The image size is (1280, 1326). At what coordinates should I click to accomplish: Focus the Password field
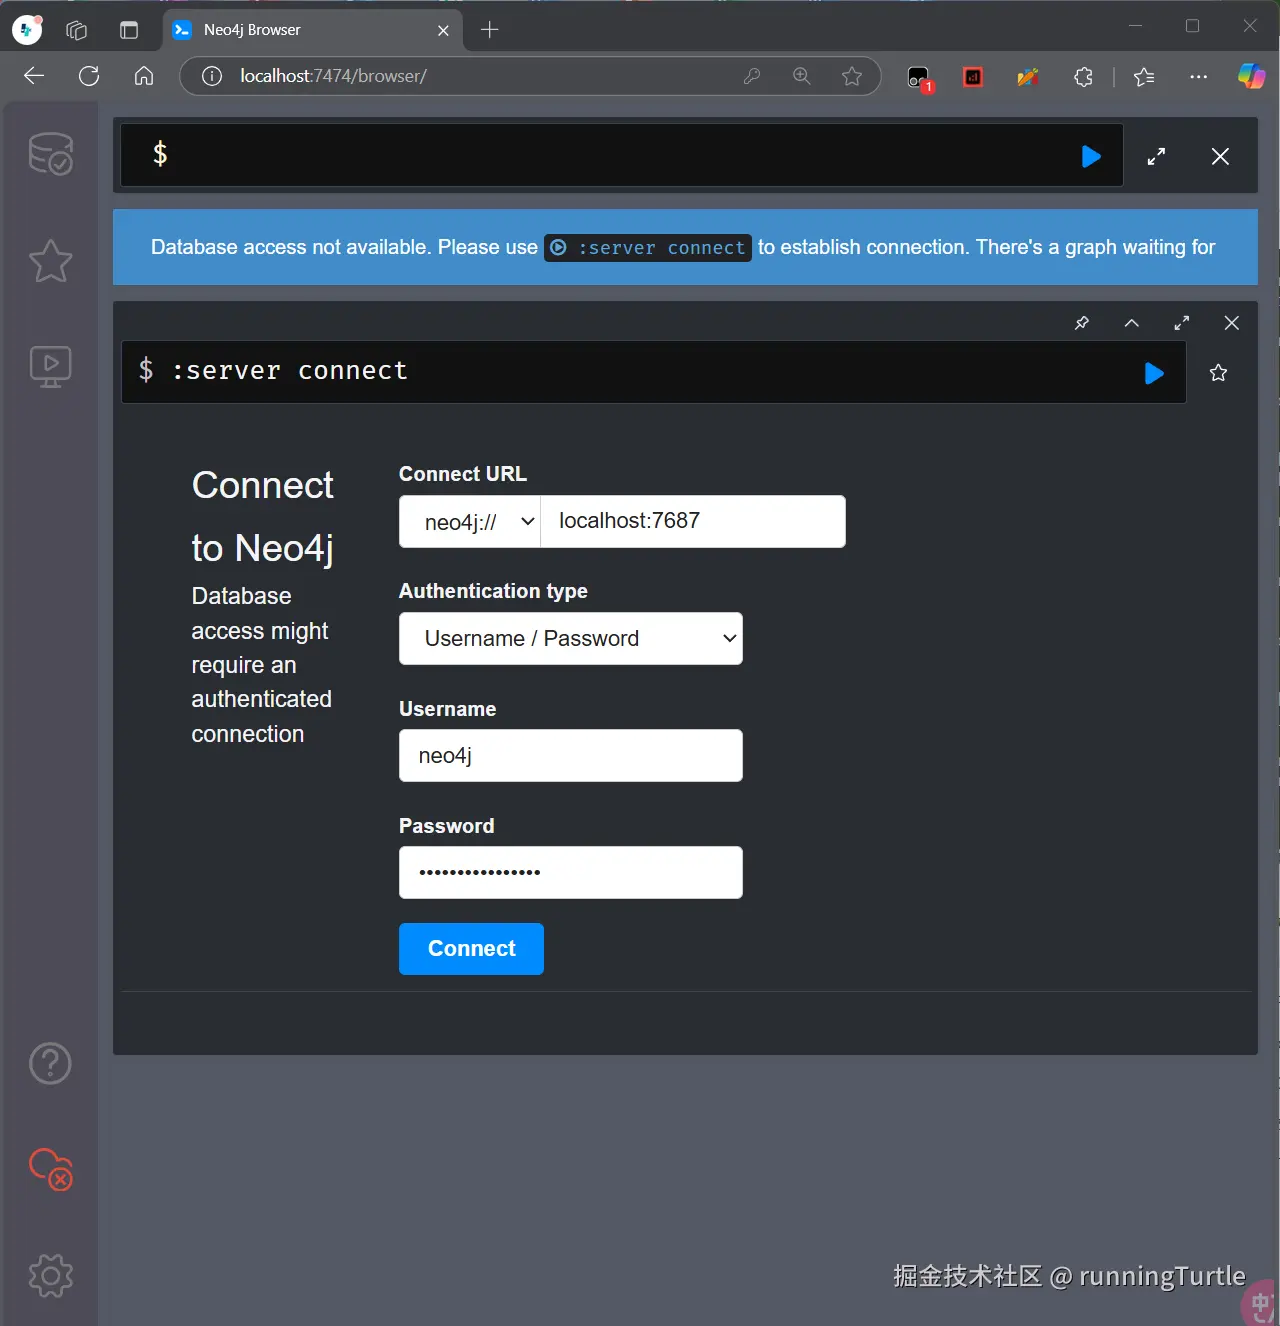571,872
